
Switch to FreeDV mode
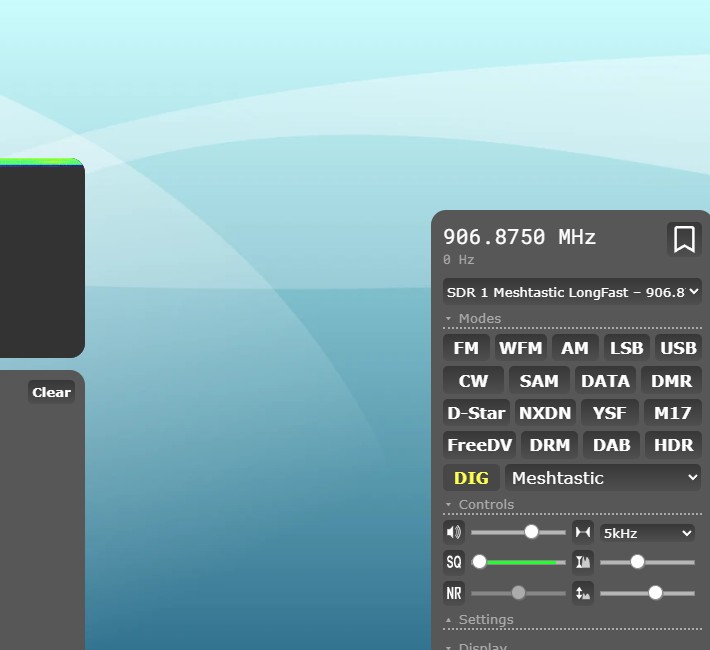point(480,445)
